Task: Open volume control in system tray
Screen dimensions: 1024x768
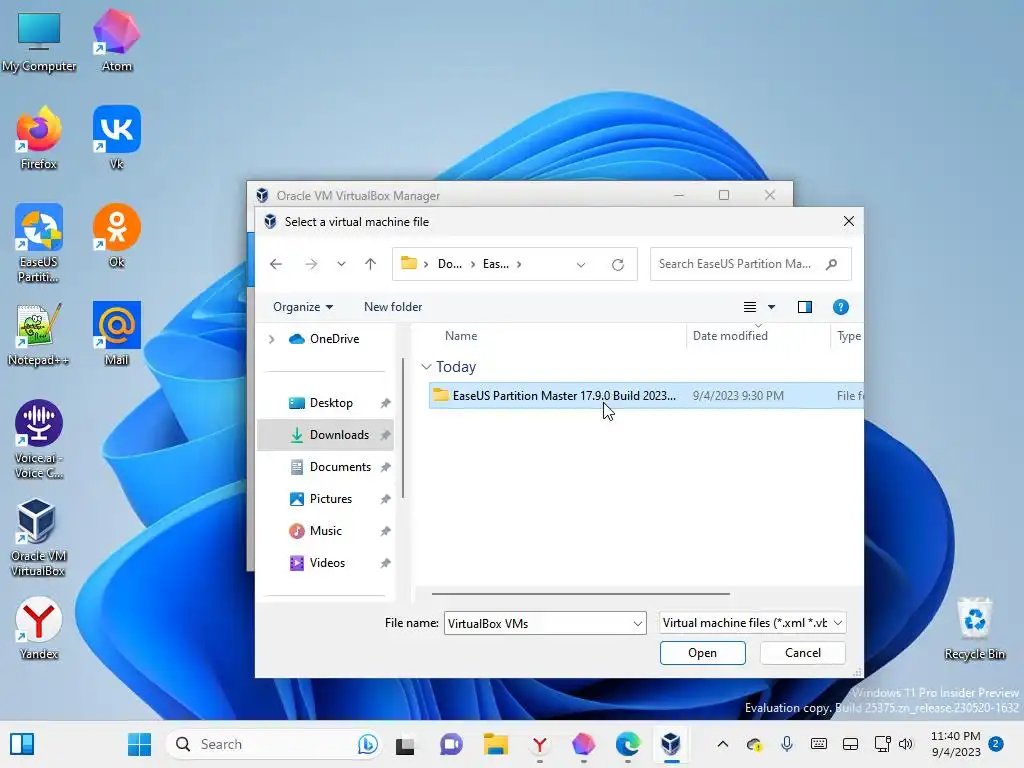Action: coord(906,744)
